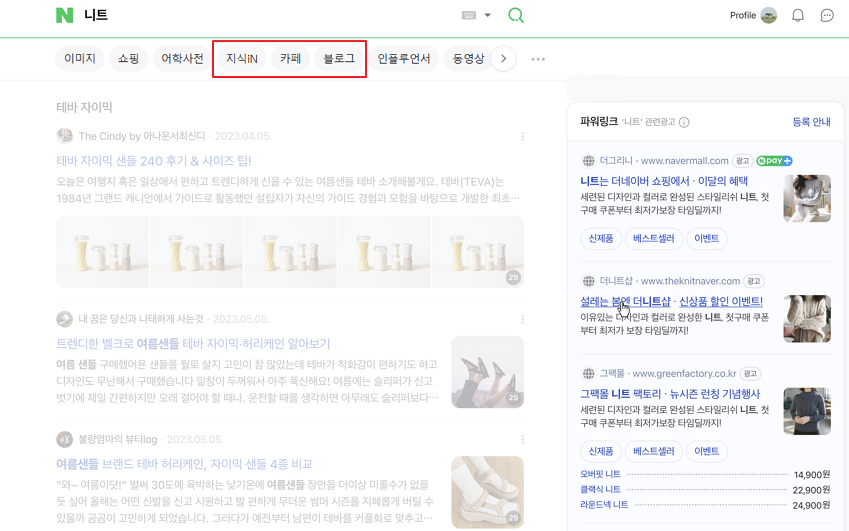The width and height of the screenshot is (849, 531).
Task: Open three-dot menu on The Cindy post
Action: pyautogui.click(x=522, y=136)
